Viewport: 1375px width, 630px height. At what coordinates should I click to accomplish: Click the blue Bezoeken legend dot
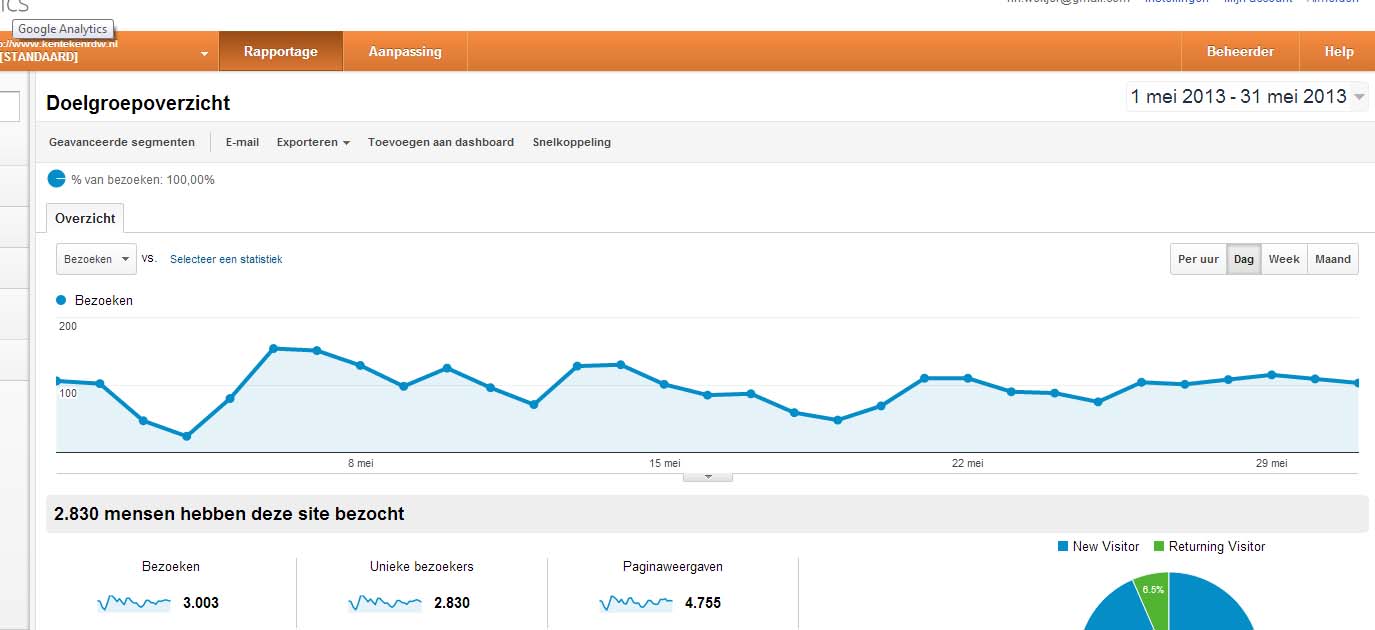coord(61,300)
